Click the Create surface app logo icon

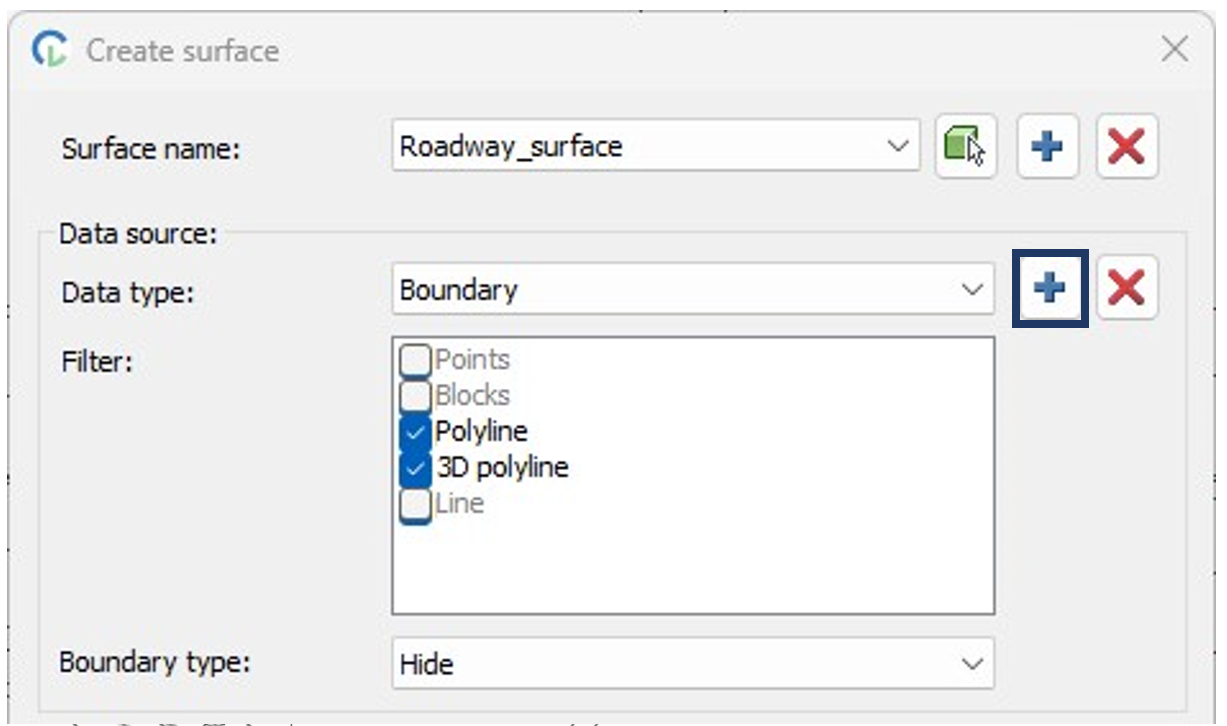pyautogui.click(x=50, y=50)
